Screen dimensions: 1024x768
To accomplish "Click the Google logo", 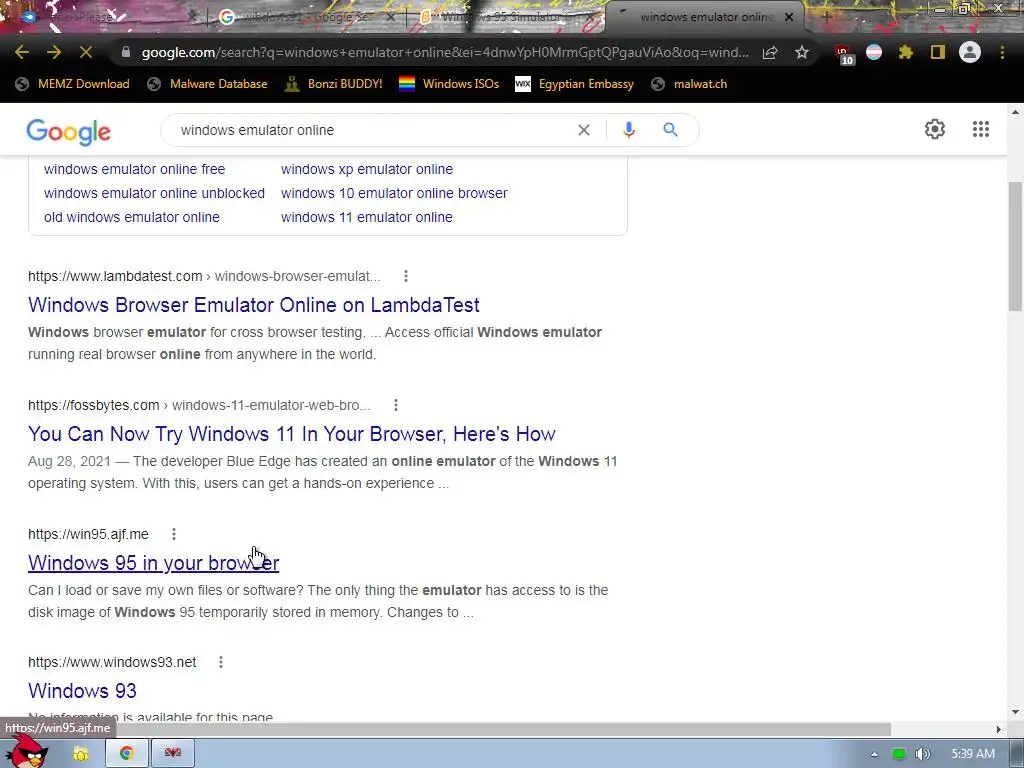I will click(x=69, y=131).
